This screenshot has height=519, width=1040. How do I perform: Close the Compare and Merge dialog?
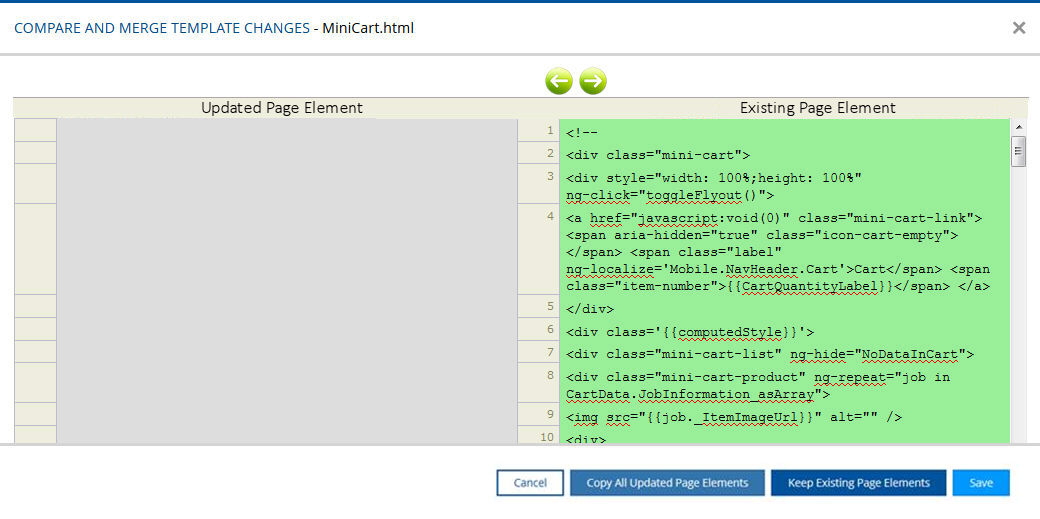click(x=1019, y=28)
